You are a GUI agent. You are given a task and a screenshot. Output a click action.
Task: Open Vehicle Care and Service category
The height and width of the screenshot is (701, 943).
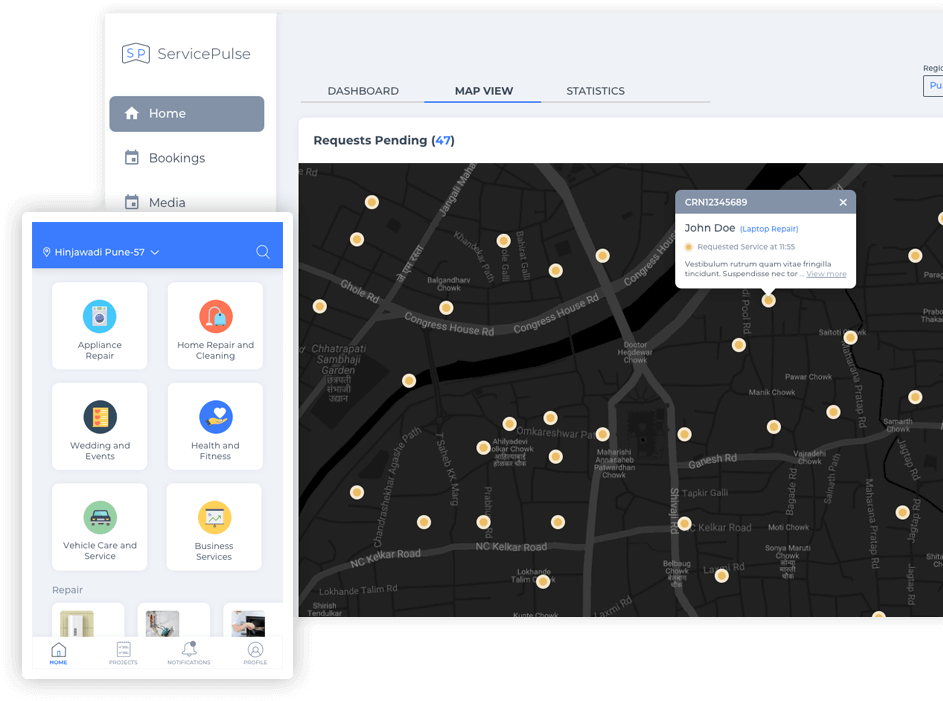[100, 518]
